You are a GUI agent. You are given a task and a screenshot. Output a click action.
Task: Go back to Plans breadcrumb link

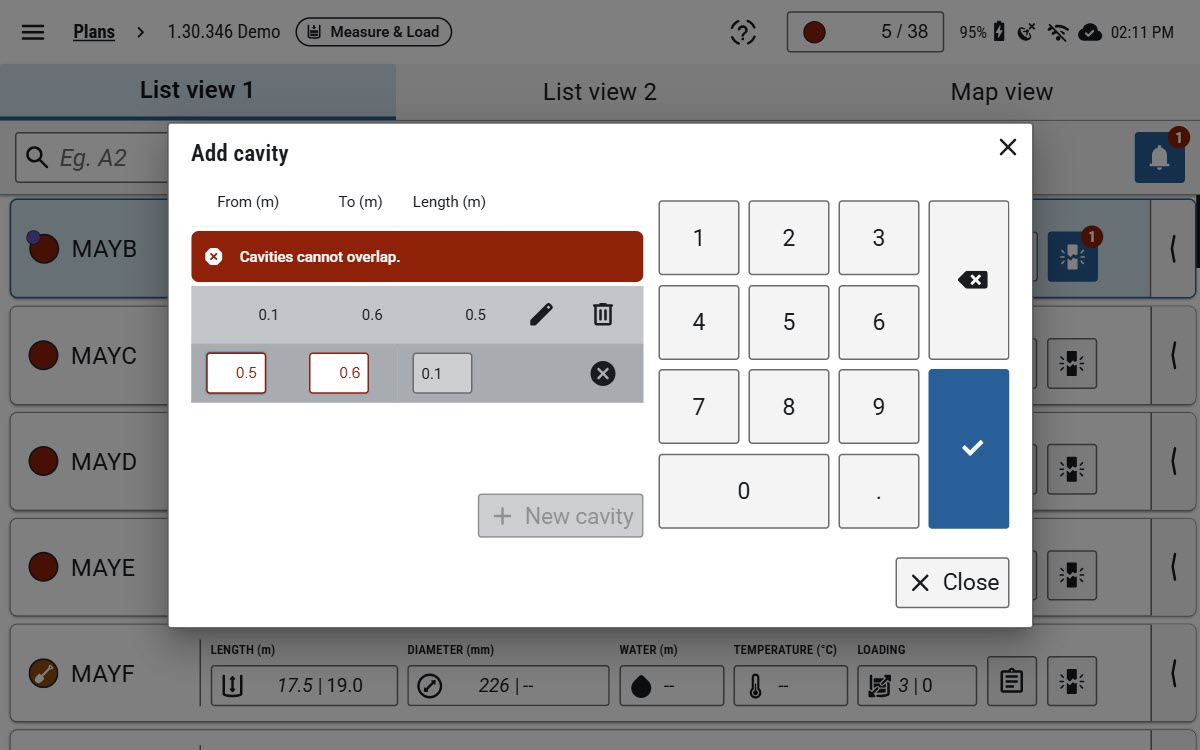coord(94,32)
